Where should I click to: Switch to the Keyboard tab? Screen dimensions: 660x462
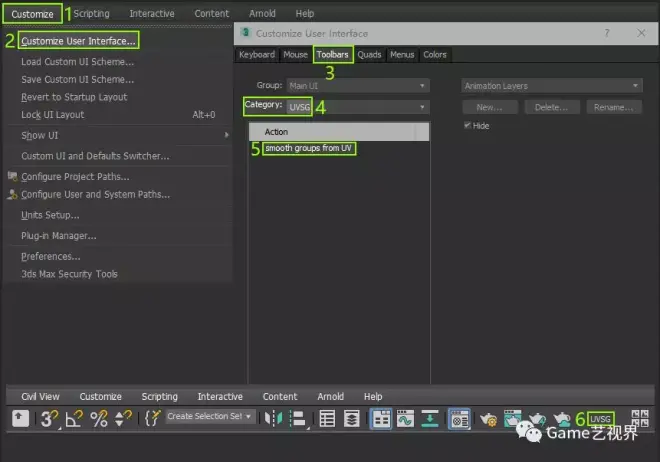257,55
